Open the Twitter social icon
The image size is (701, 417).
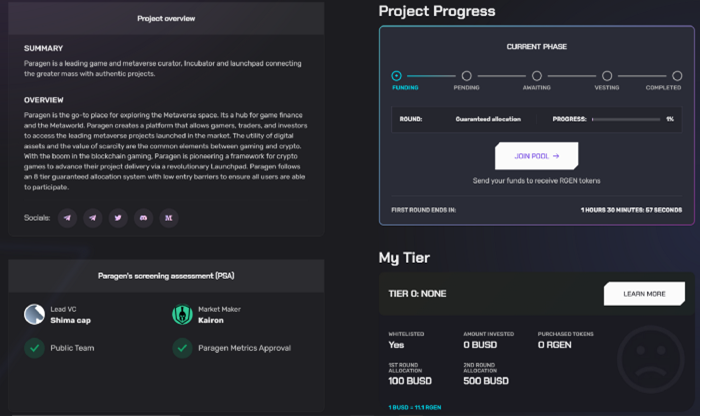[118, 218]
